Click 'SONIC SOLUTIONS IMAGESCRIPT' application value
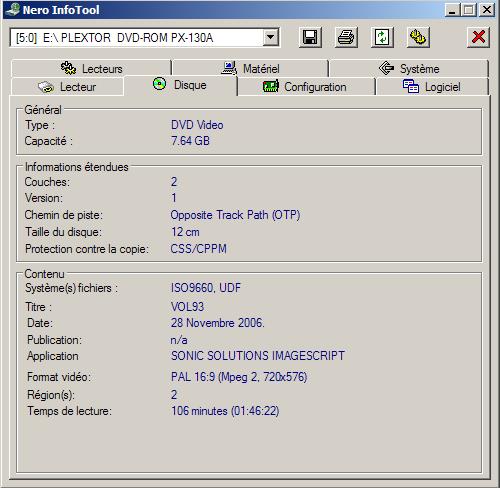This screenshot has width=500, height=488. (258, 356)
